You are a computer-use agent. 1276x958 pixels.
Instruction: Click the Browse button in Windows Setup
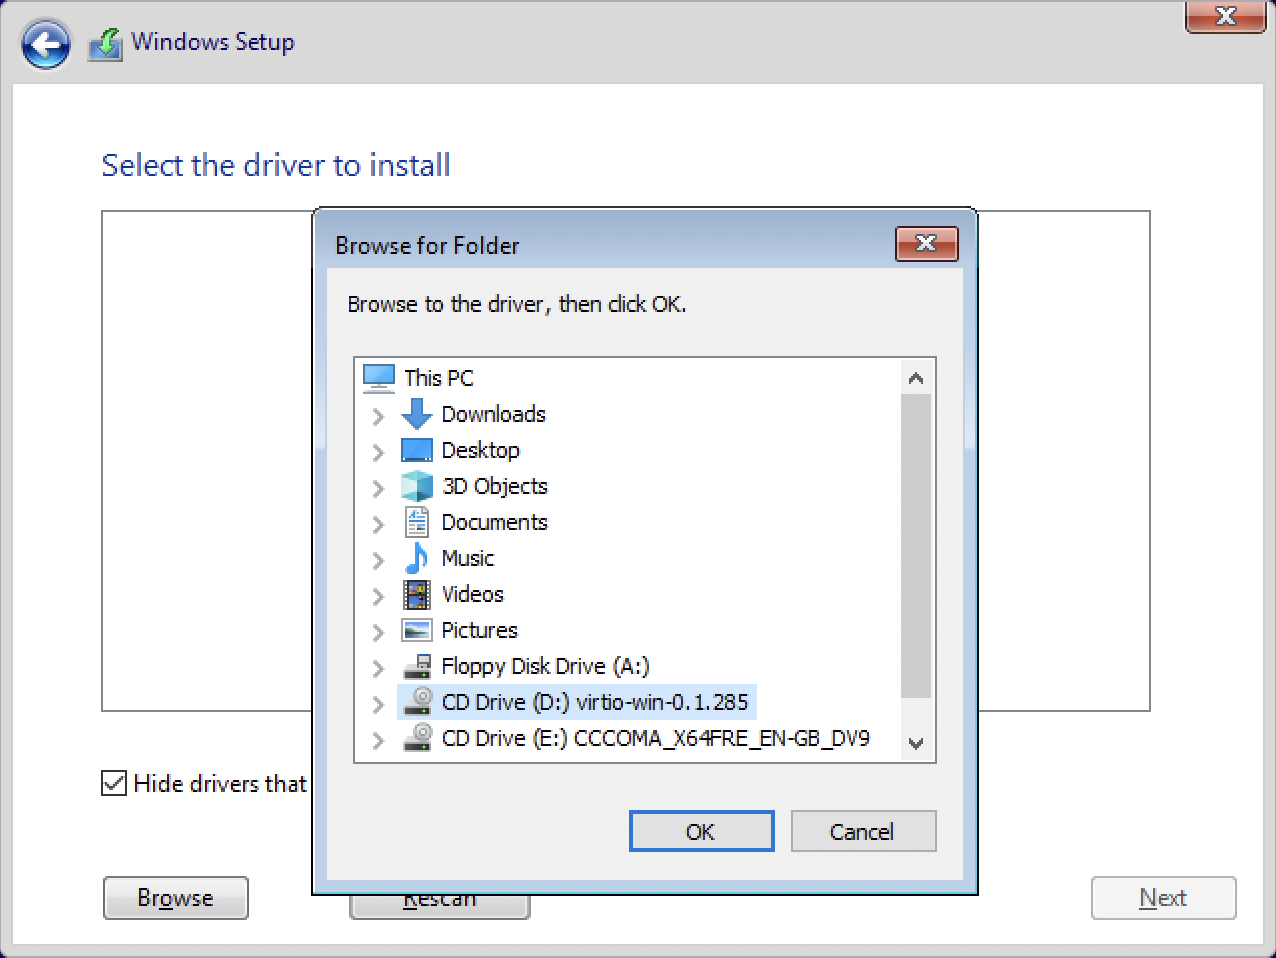[x=175, y=897]
